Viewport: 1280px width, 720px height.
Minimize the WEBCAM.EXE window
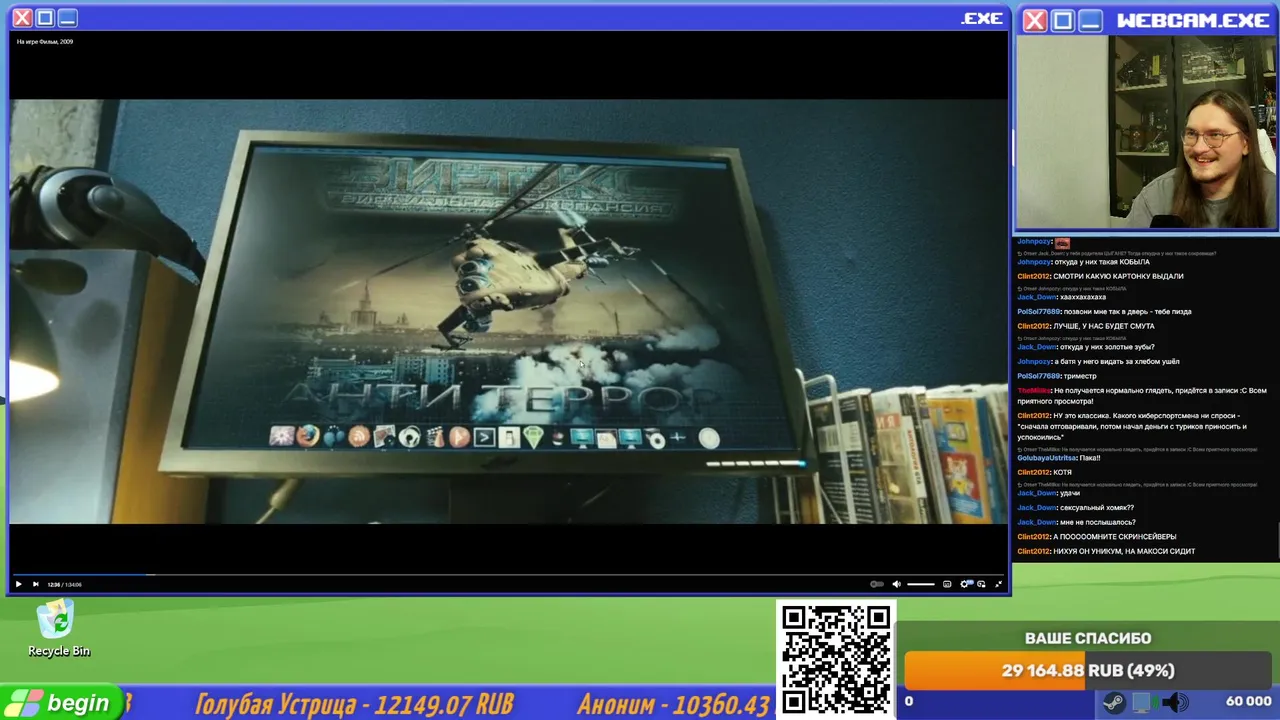click(x=1091, y=21)
